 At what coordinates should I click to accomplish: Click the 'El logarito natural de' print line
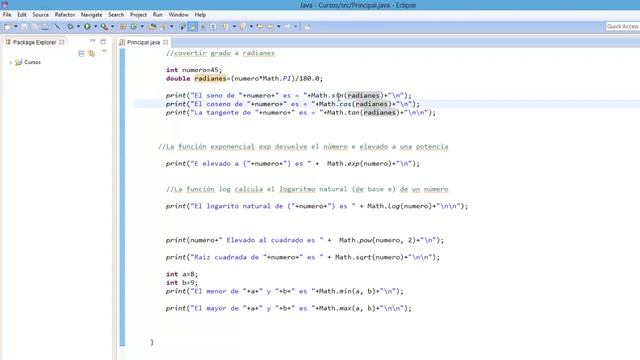(x=317, y=206)
